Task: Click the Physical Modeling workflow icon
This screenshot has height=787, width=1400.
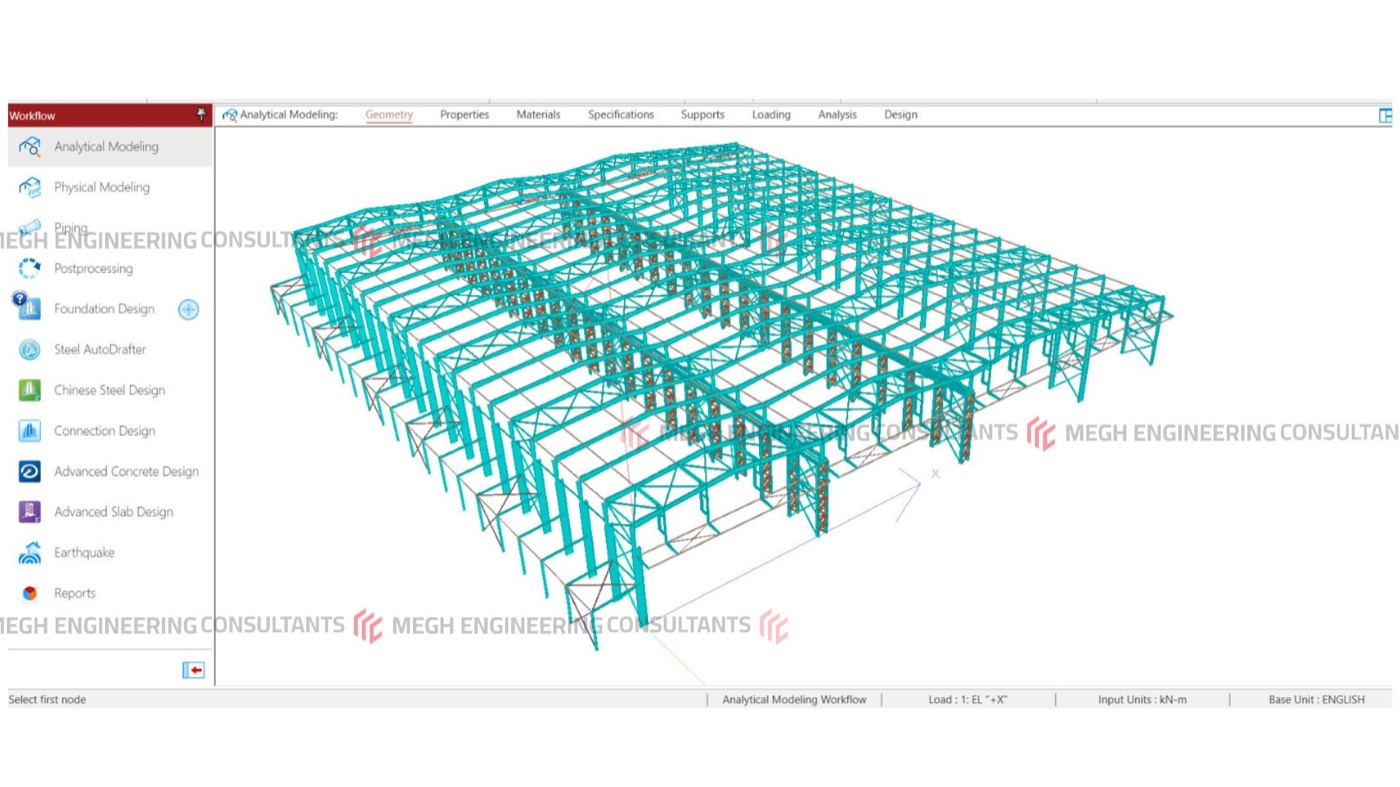Action: pos(30,187)
